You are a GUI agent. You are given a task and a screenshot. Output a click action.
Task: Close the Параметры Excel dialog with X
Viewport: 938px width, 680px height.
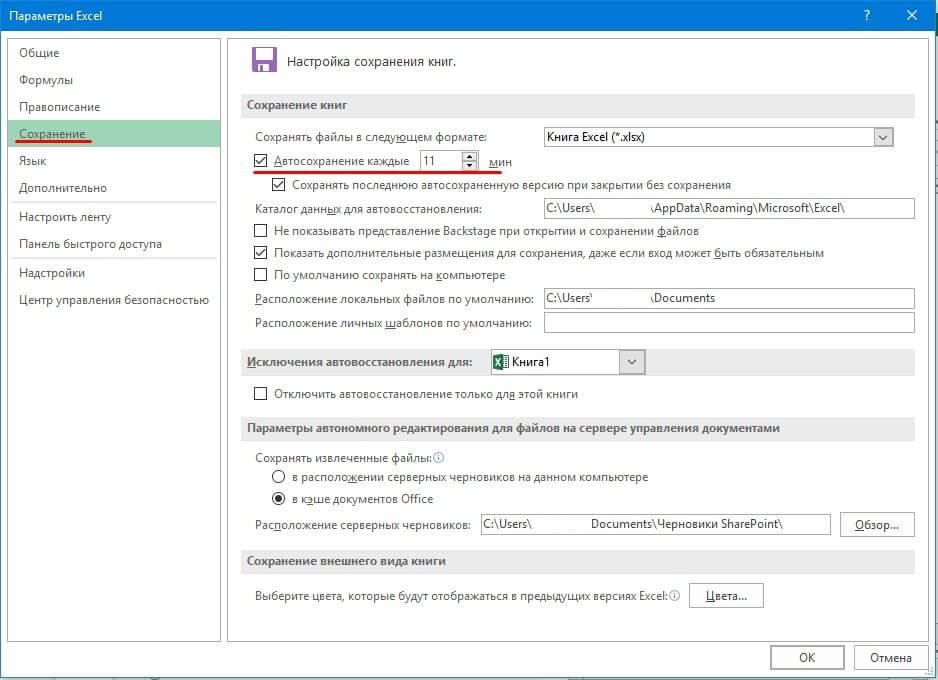tap(912, 15)
